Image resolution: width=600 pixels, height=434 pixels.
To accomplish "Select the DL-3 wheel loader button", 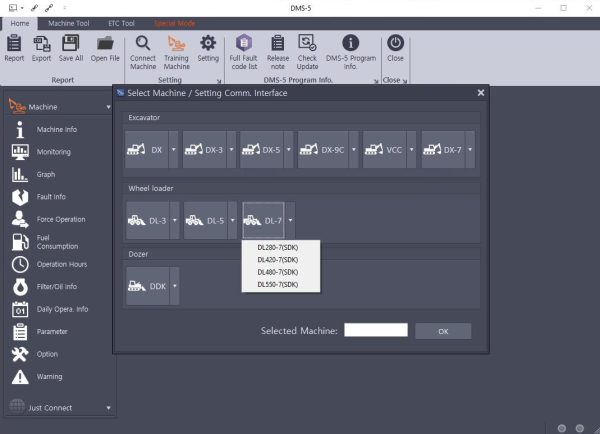I will coord(148,220).
